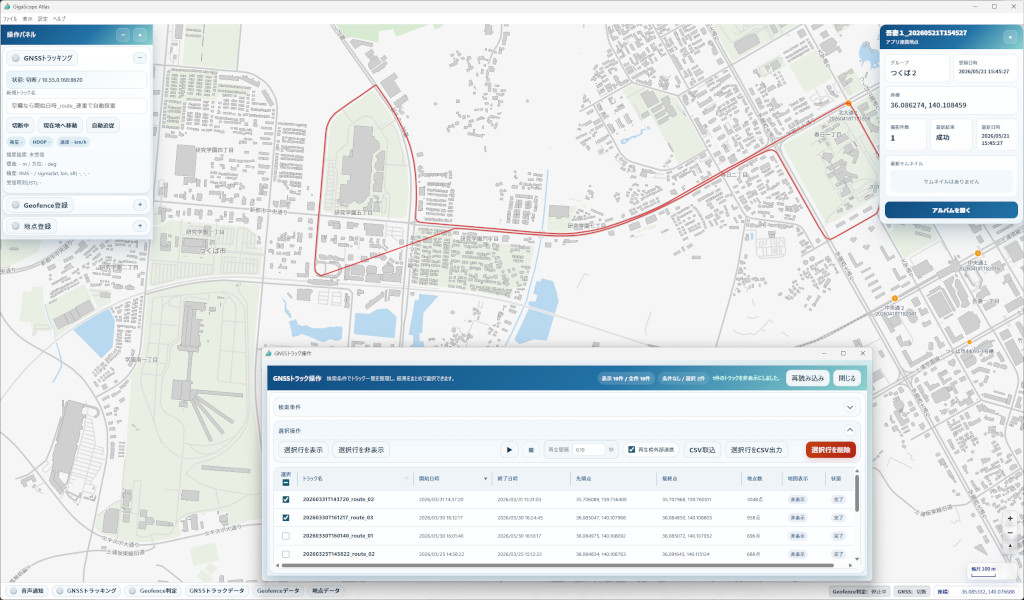Click the 選択行を削除 red button
The width and height of the screenshot is (1024, 600).
point(831,450)
